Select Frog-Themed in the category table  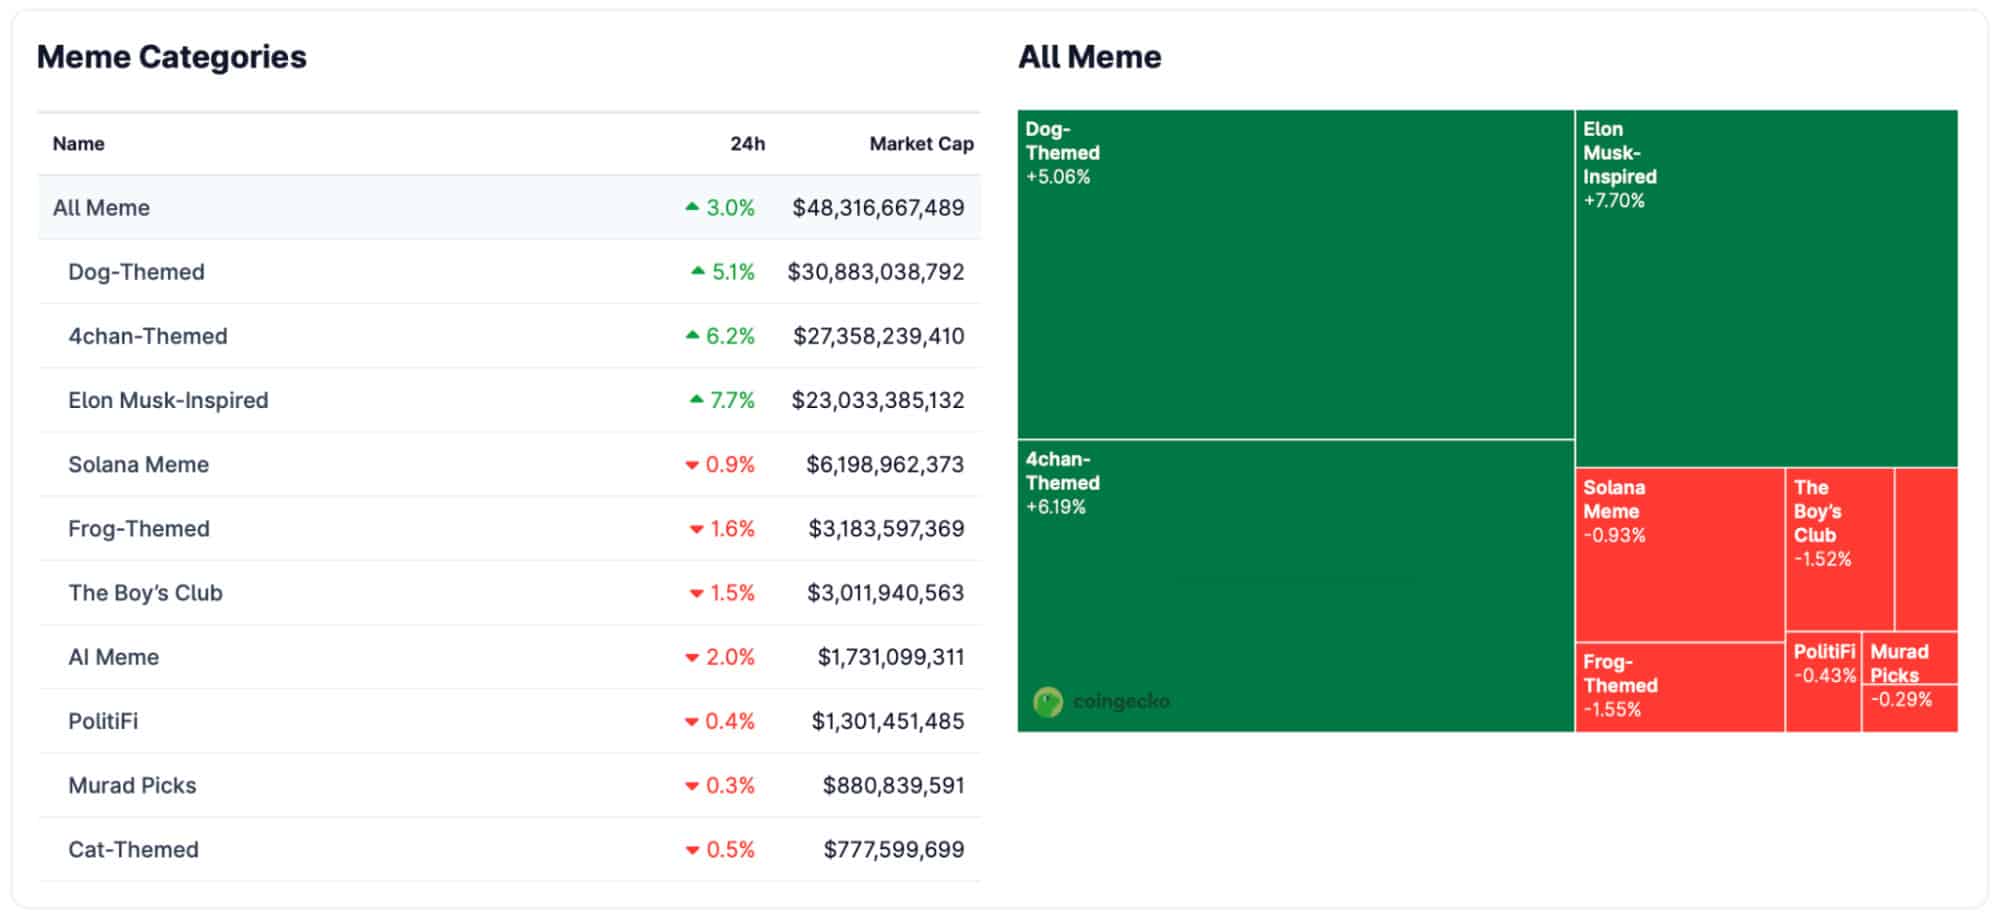click(138, 529)
